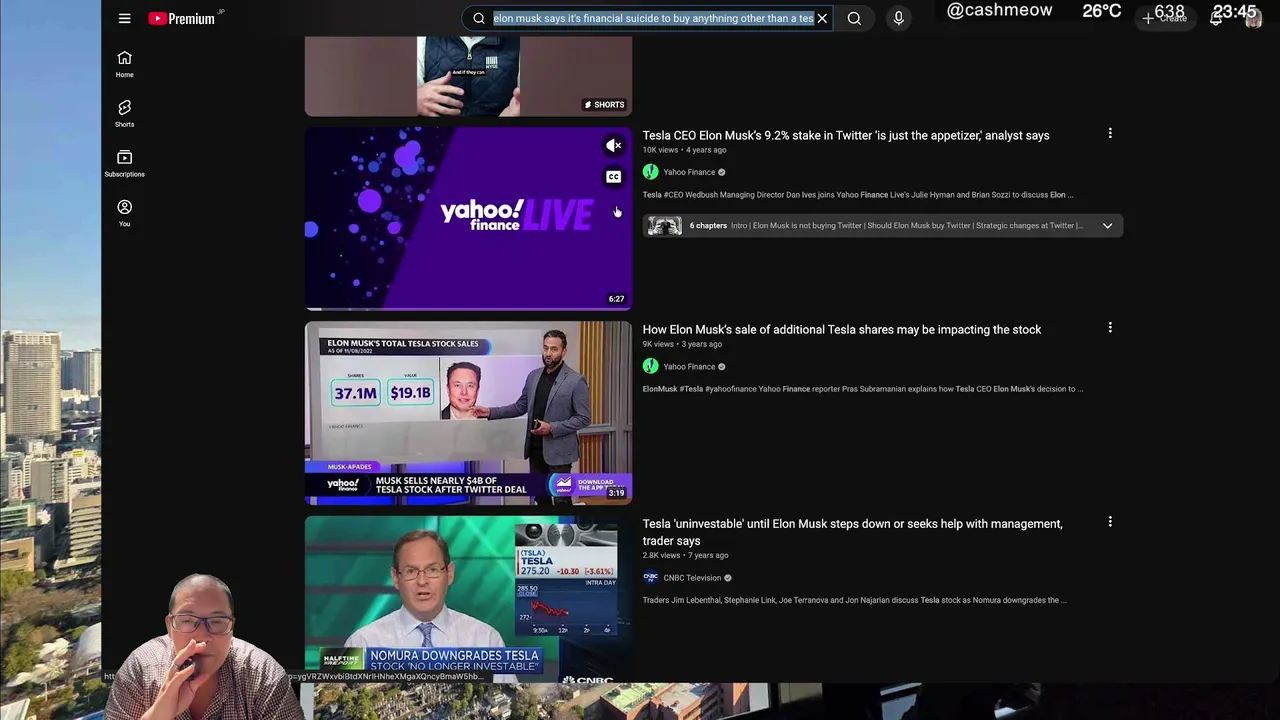This screenshot has height=720, width=1280.
Task: Open "Tesla 'uninvestable' until Elon Musk steps down" video
Action: pos(853,532)
